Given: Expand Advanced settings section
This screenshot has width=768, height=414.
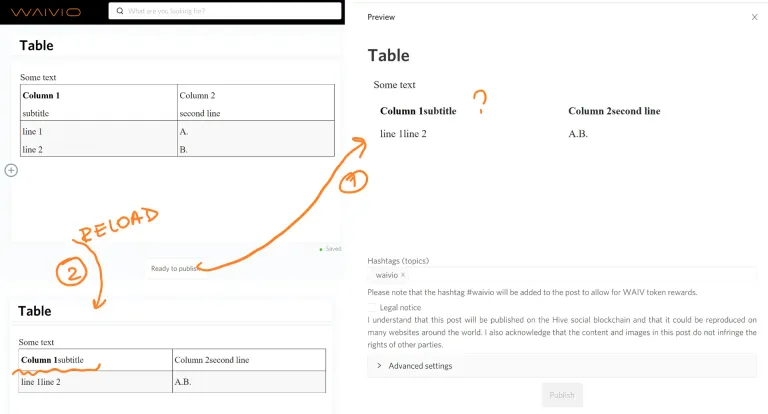Looking at the screenshot, I should [562, 365].
